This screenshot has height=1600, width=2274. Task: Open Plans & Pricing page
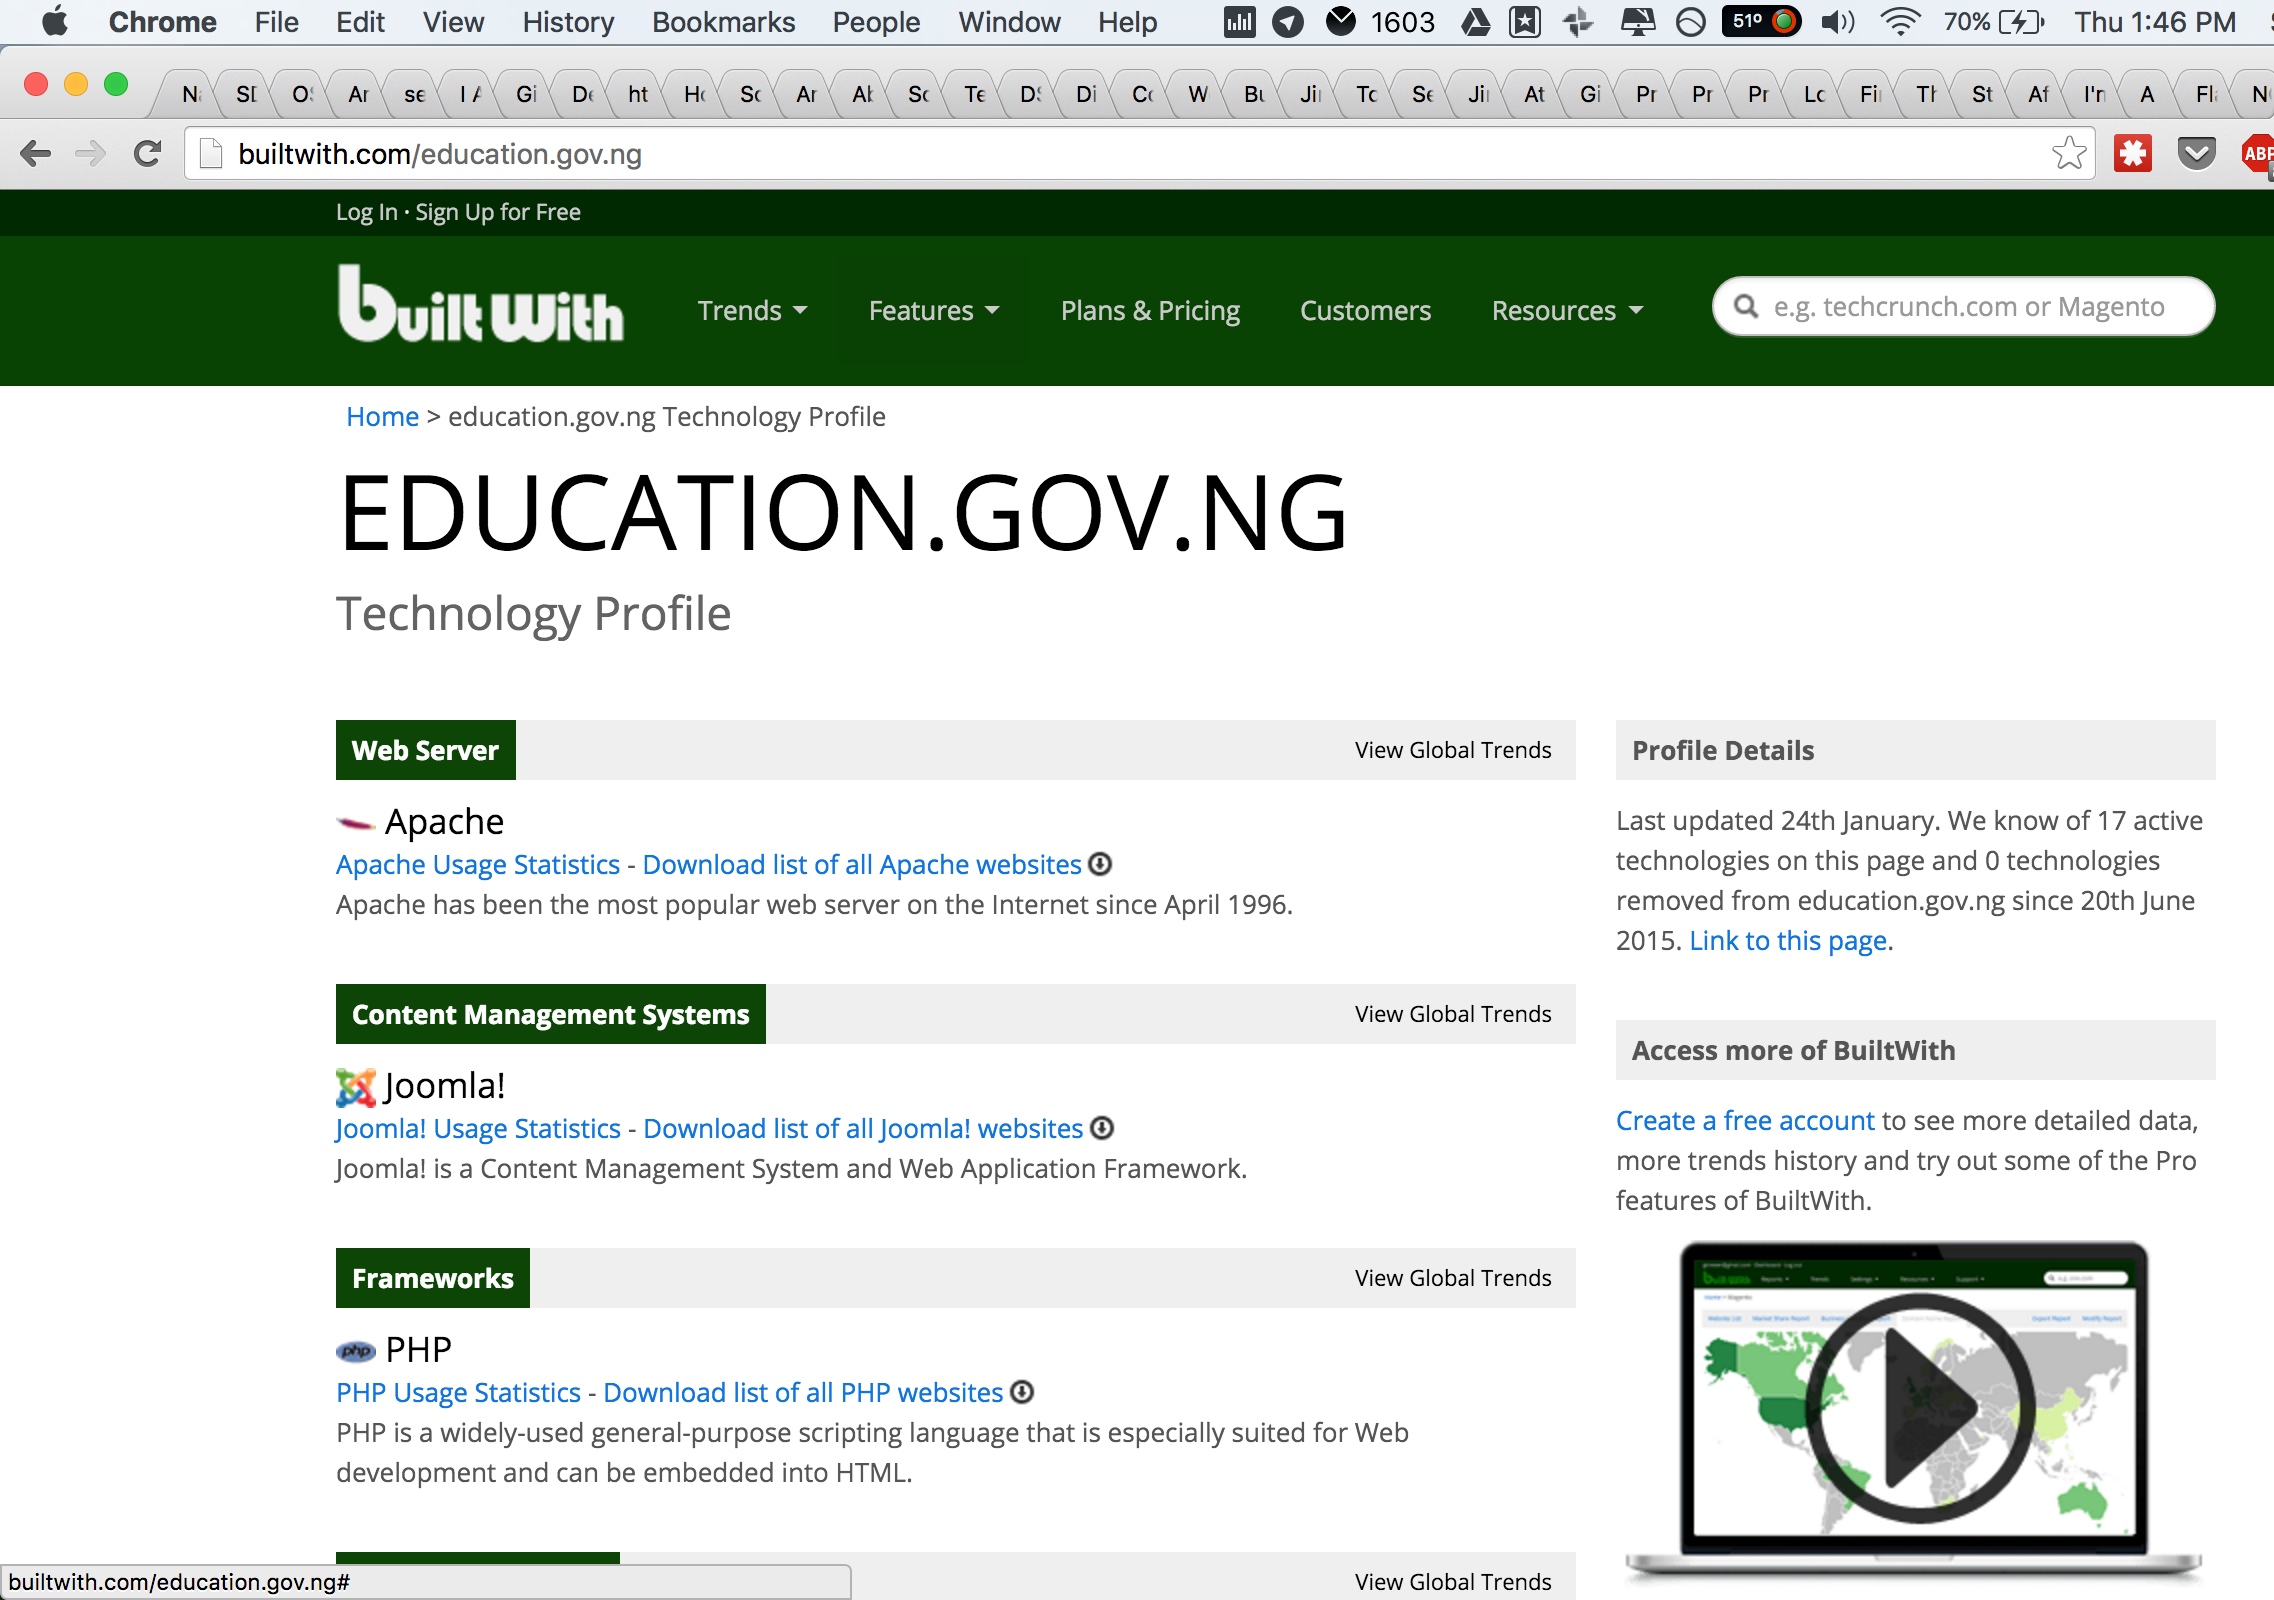point(1150,311)
